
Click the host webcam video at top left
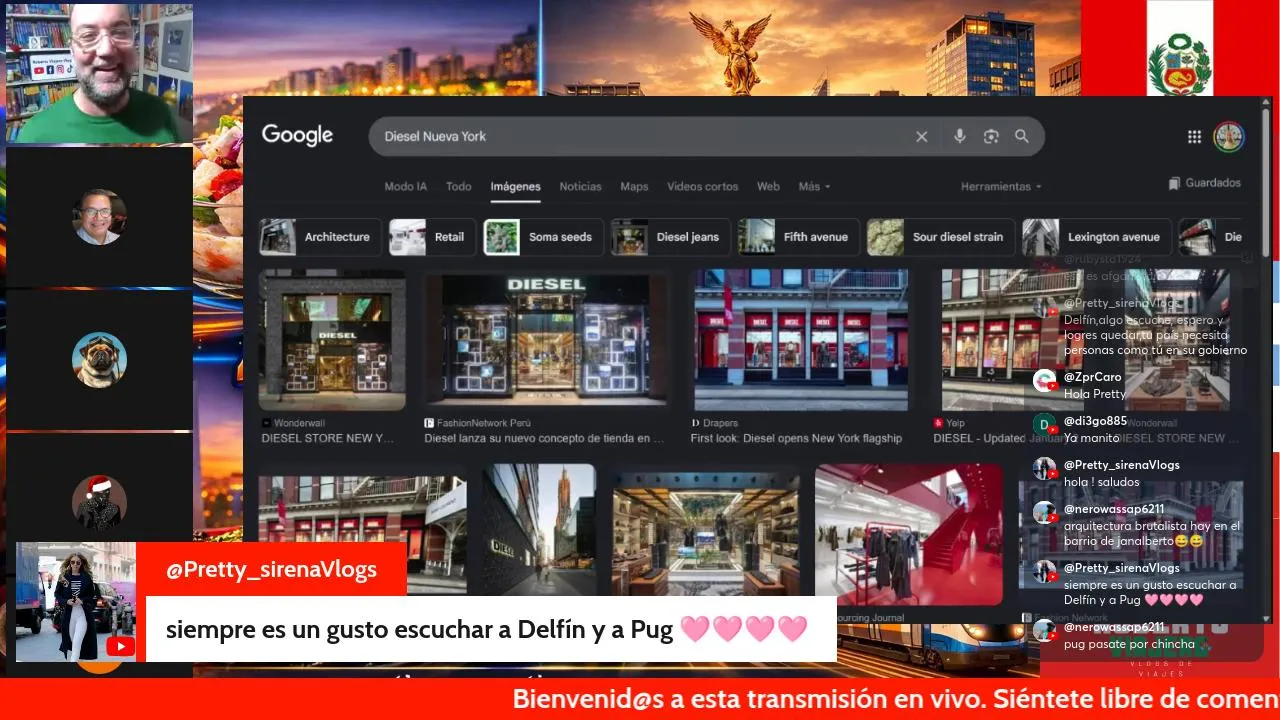pyautogui.click(x=99, y=73)
